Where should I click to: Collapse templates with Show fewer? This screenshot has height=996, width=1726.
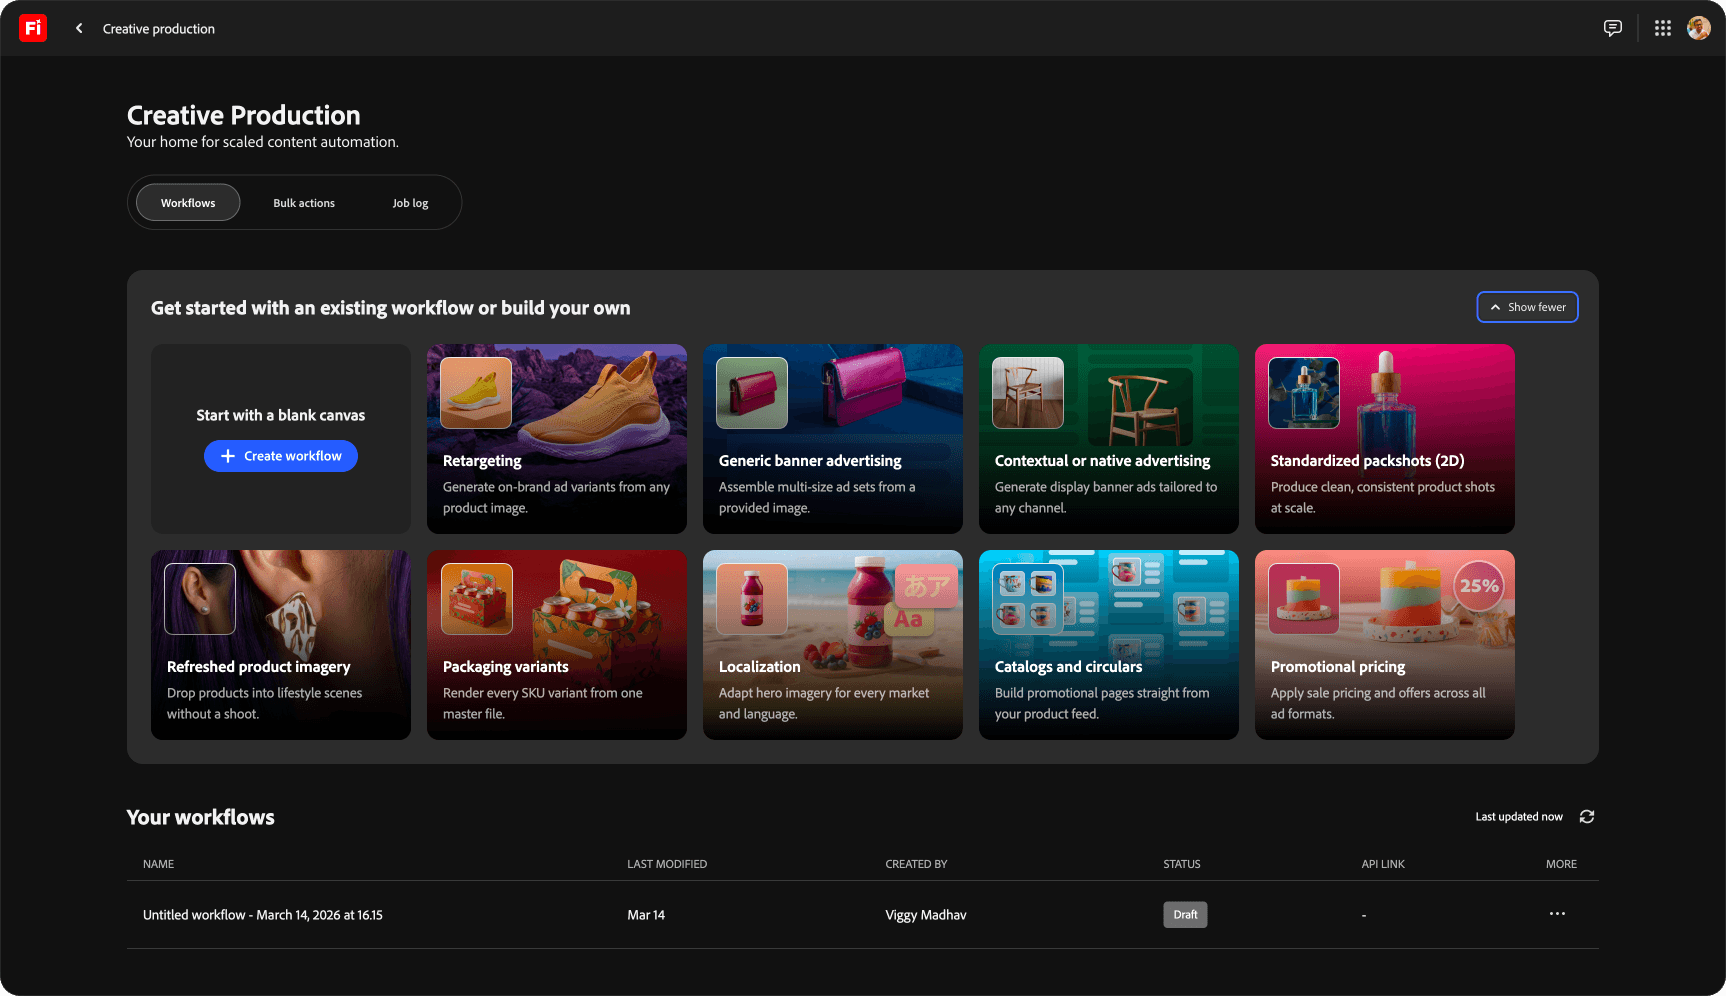click(1527, 307)
